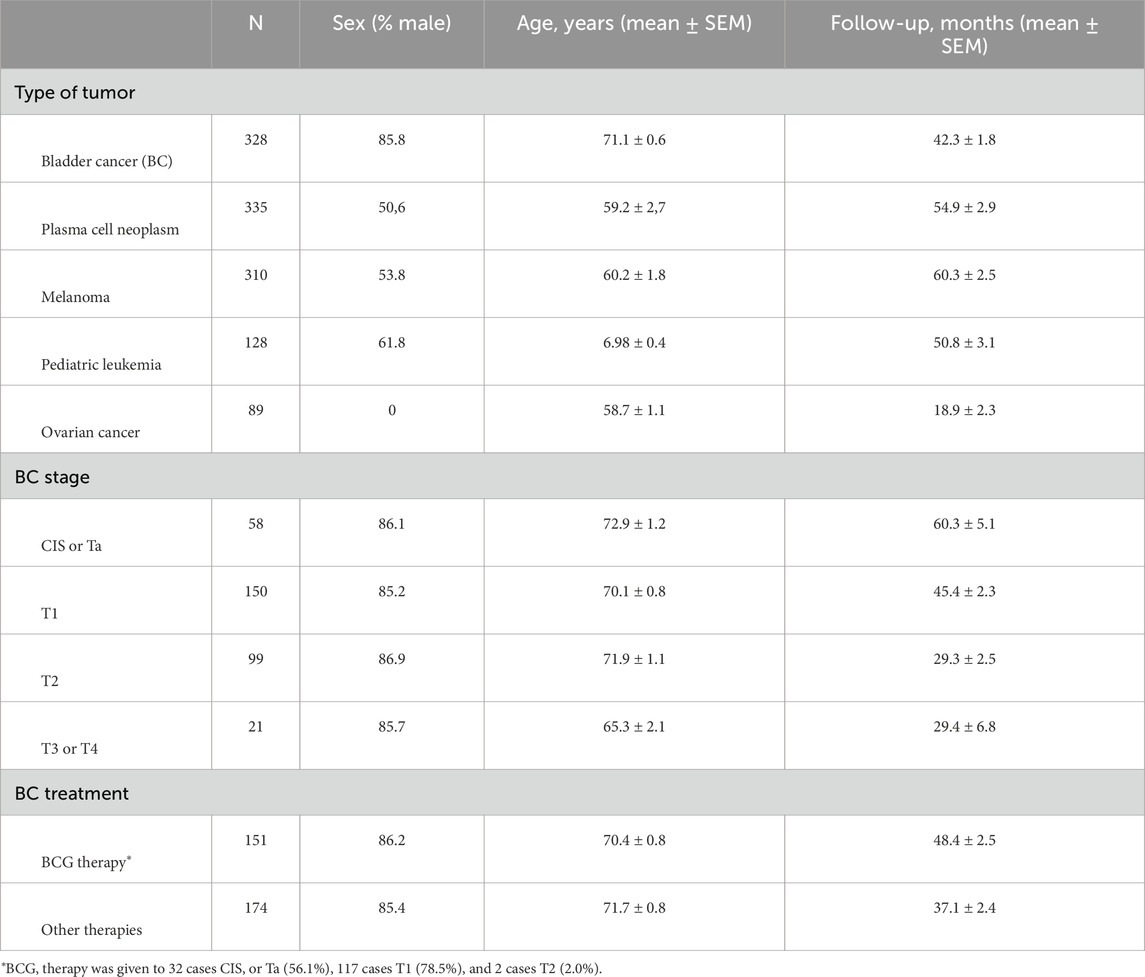The height and width of the screenshot is (977, 1145).
Task: Select the "Age, years (mean ± SEM)" header
Action: pyautogui.click(x=634, y=23)
